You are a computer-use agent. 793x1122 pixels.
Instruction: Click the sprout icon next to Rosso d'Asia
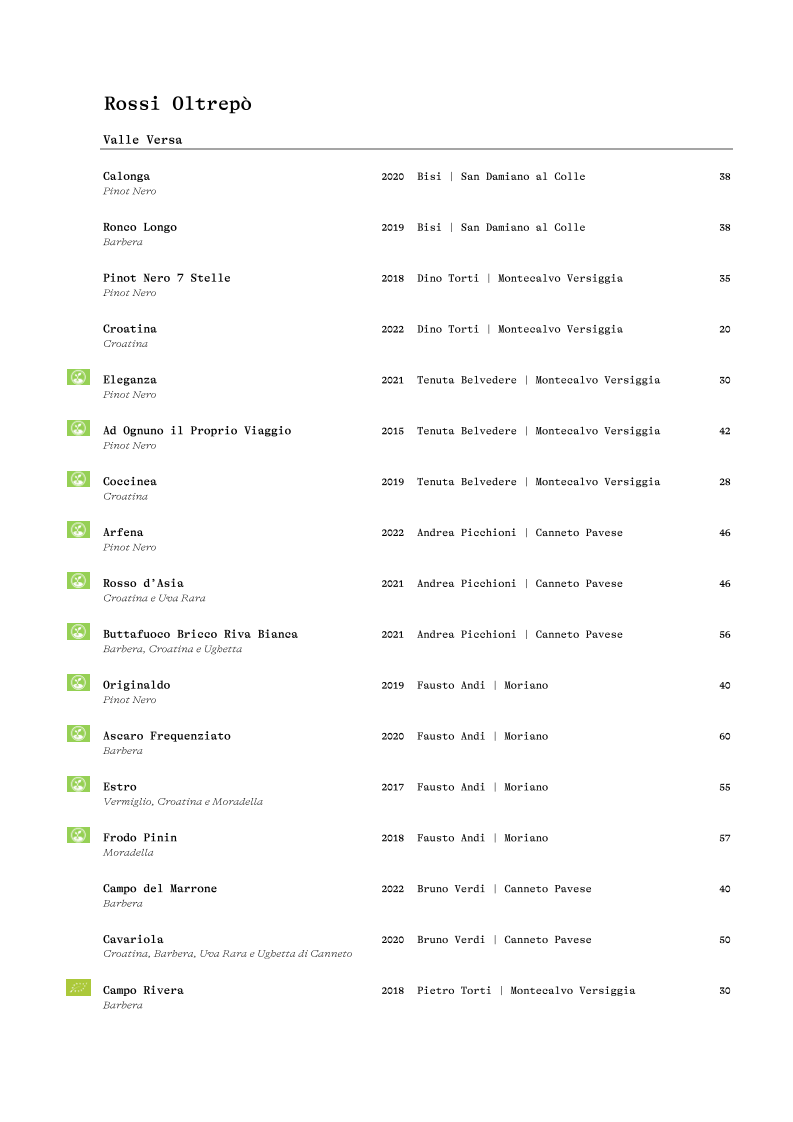coord(78,581)
